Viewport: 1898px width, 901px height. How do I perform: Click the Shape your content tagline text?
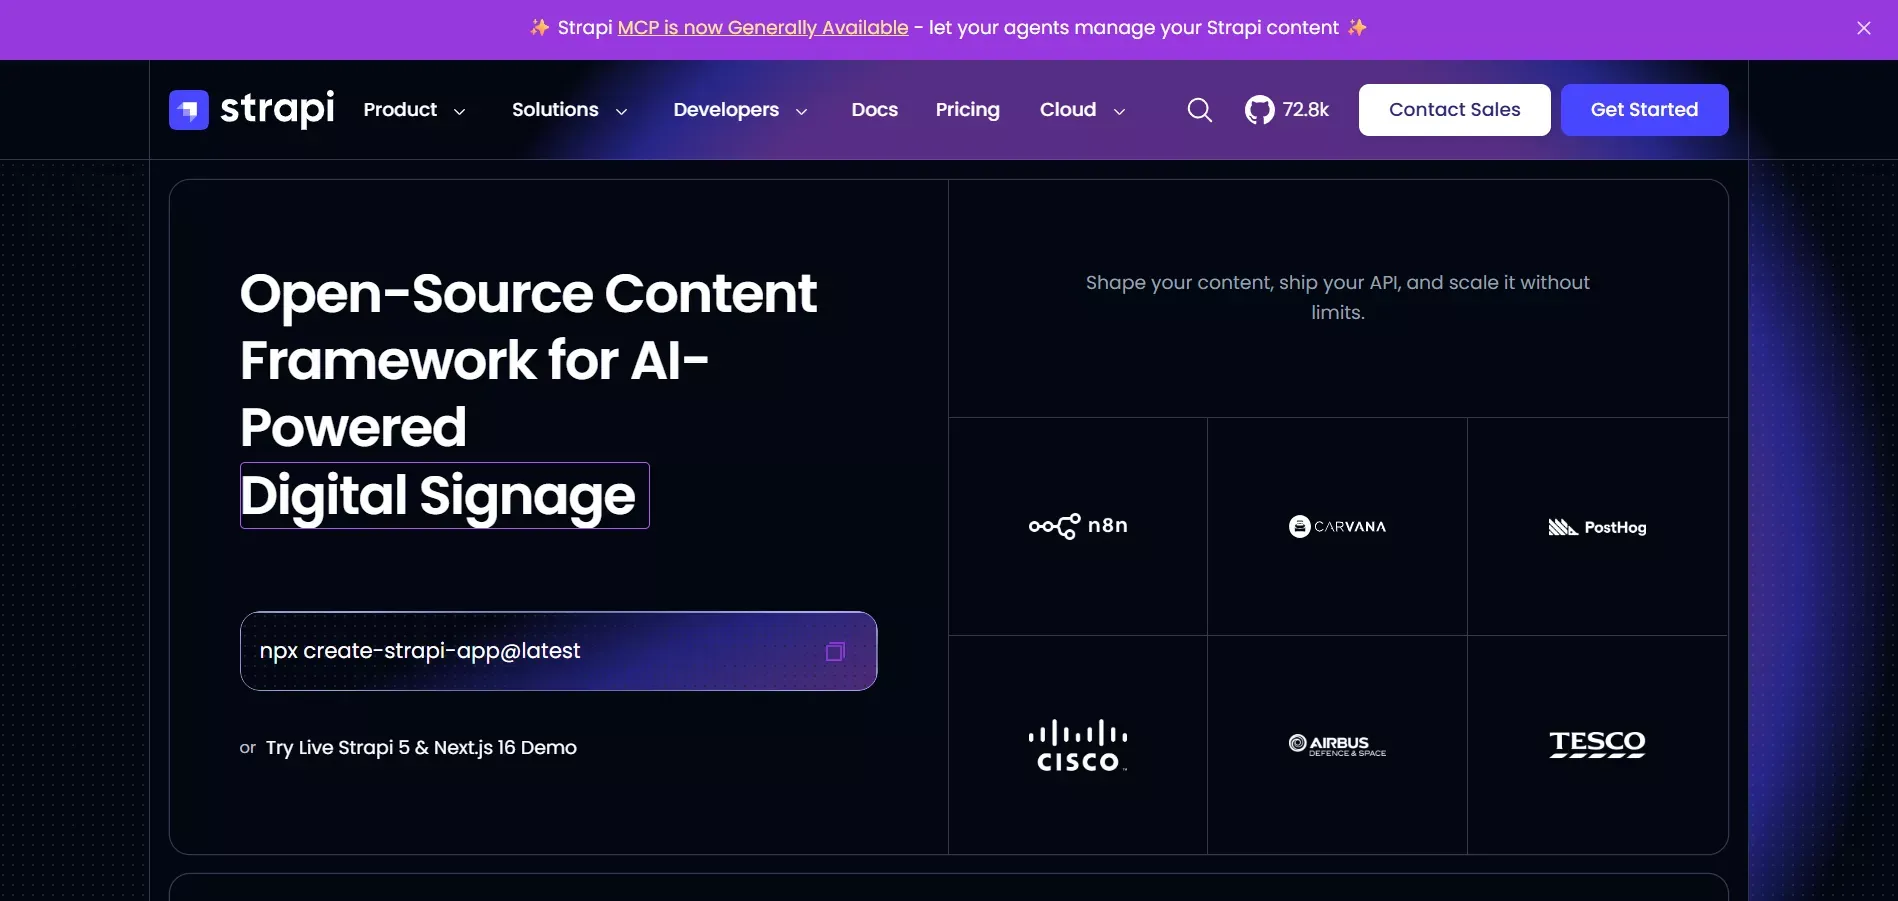(1338, 297)
